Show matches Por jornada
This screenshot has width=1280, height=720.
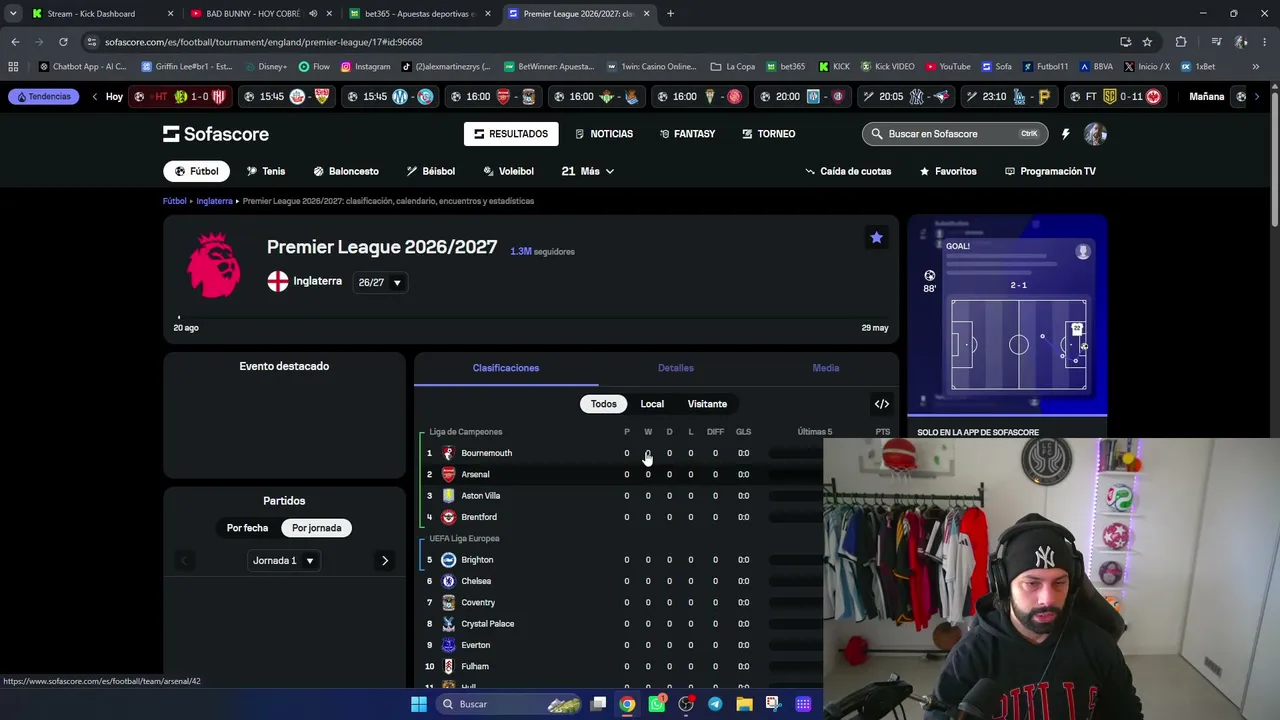317,528
